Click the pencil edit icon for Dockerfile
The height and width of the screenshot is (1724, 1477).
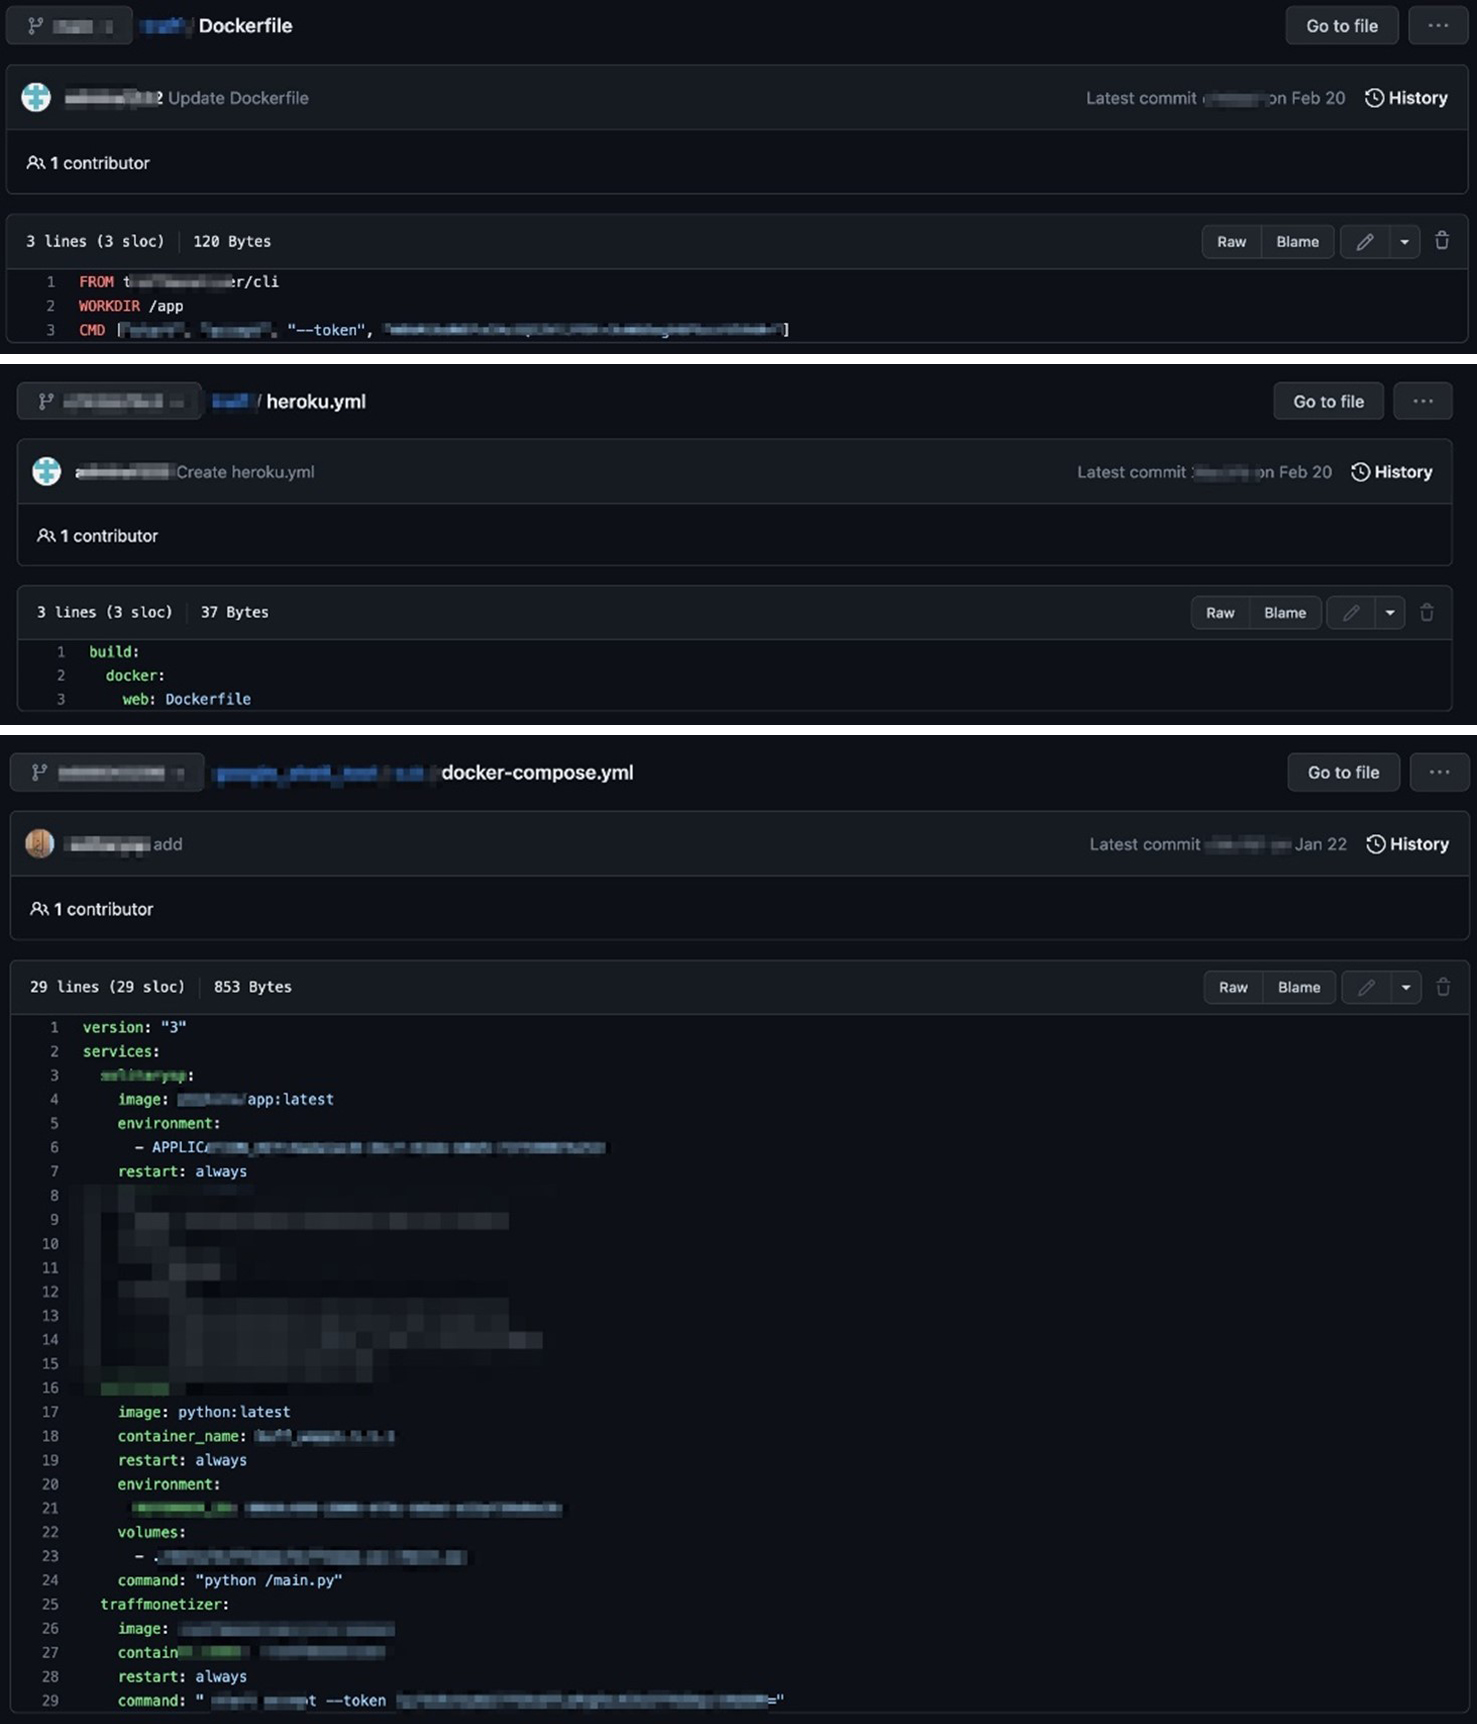1364,242
